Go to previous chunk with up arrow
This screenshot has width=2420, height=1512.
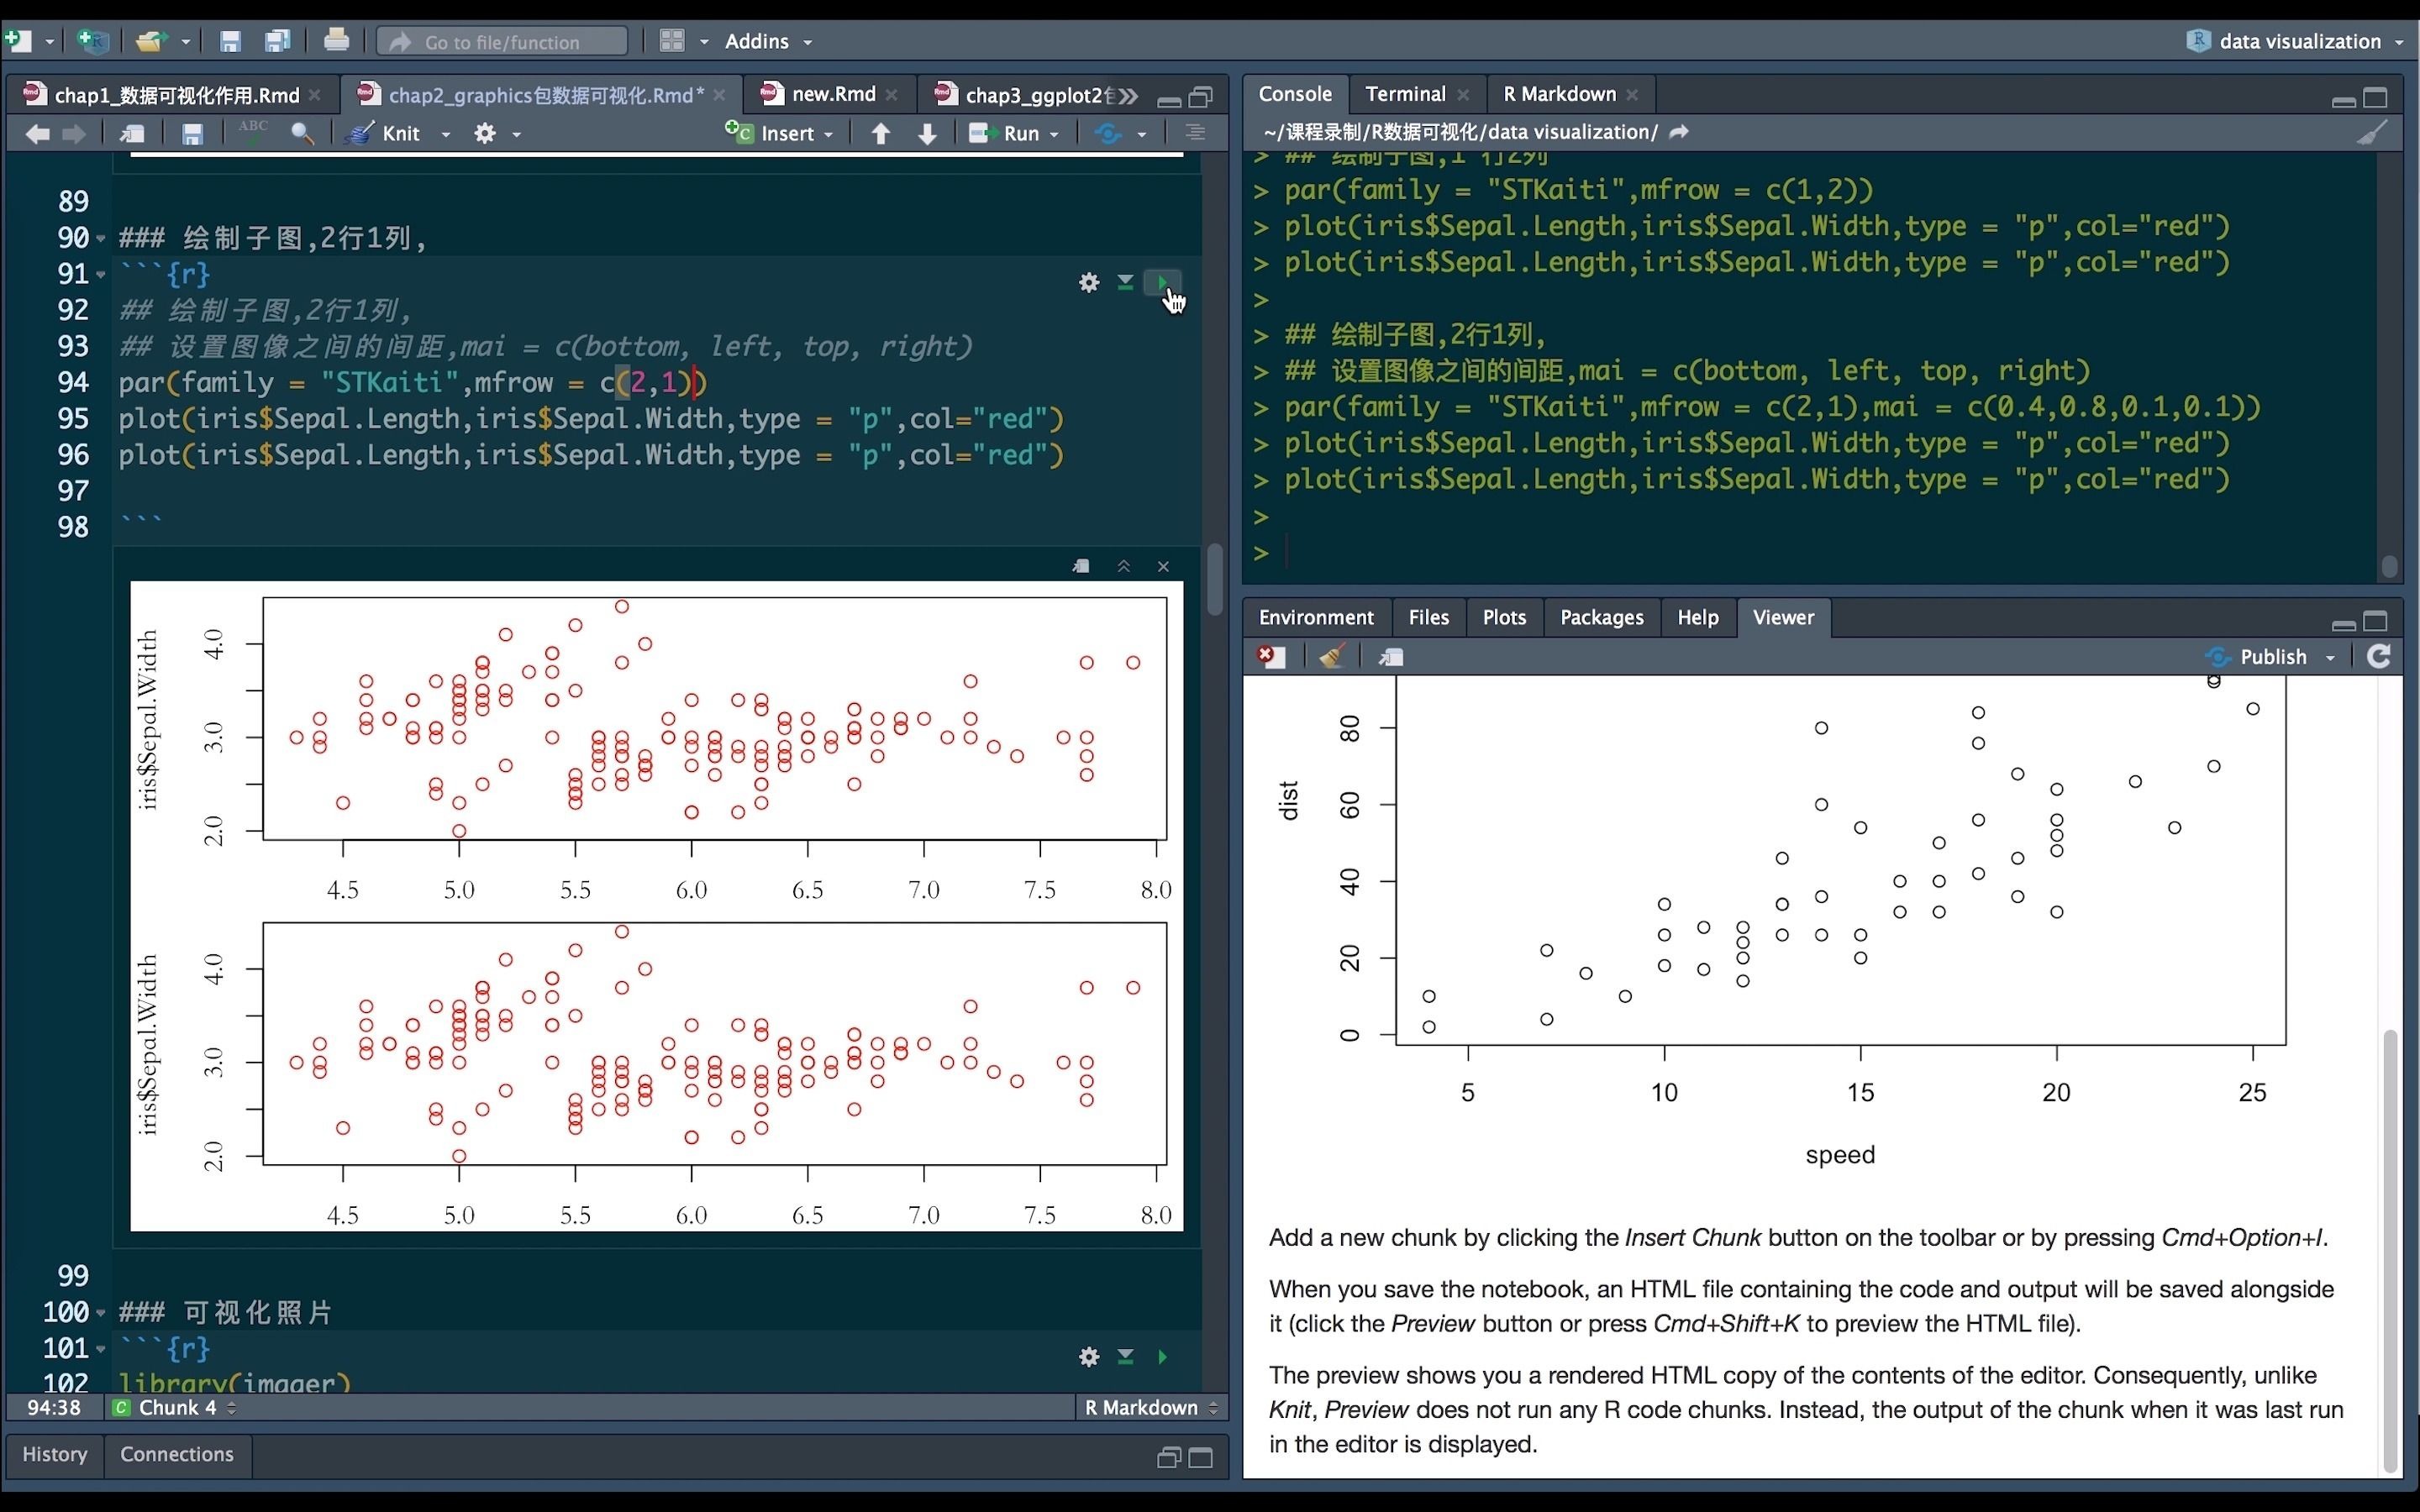coord(880,134)
